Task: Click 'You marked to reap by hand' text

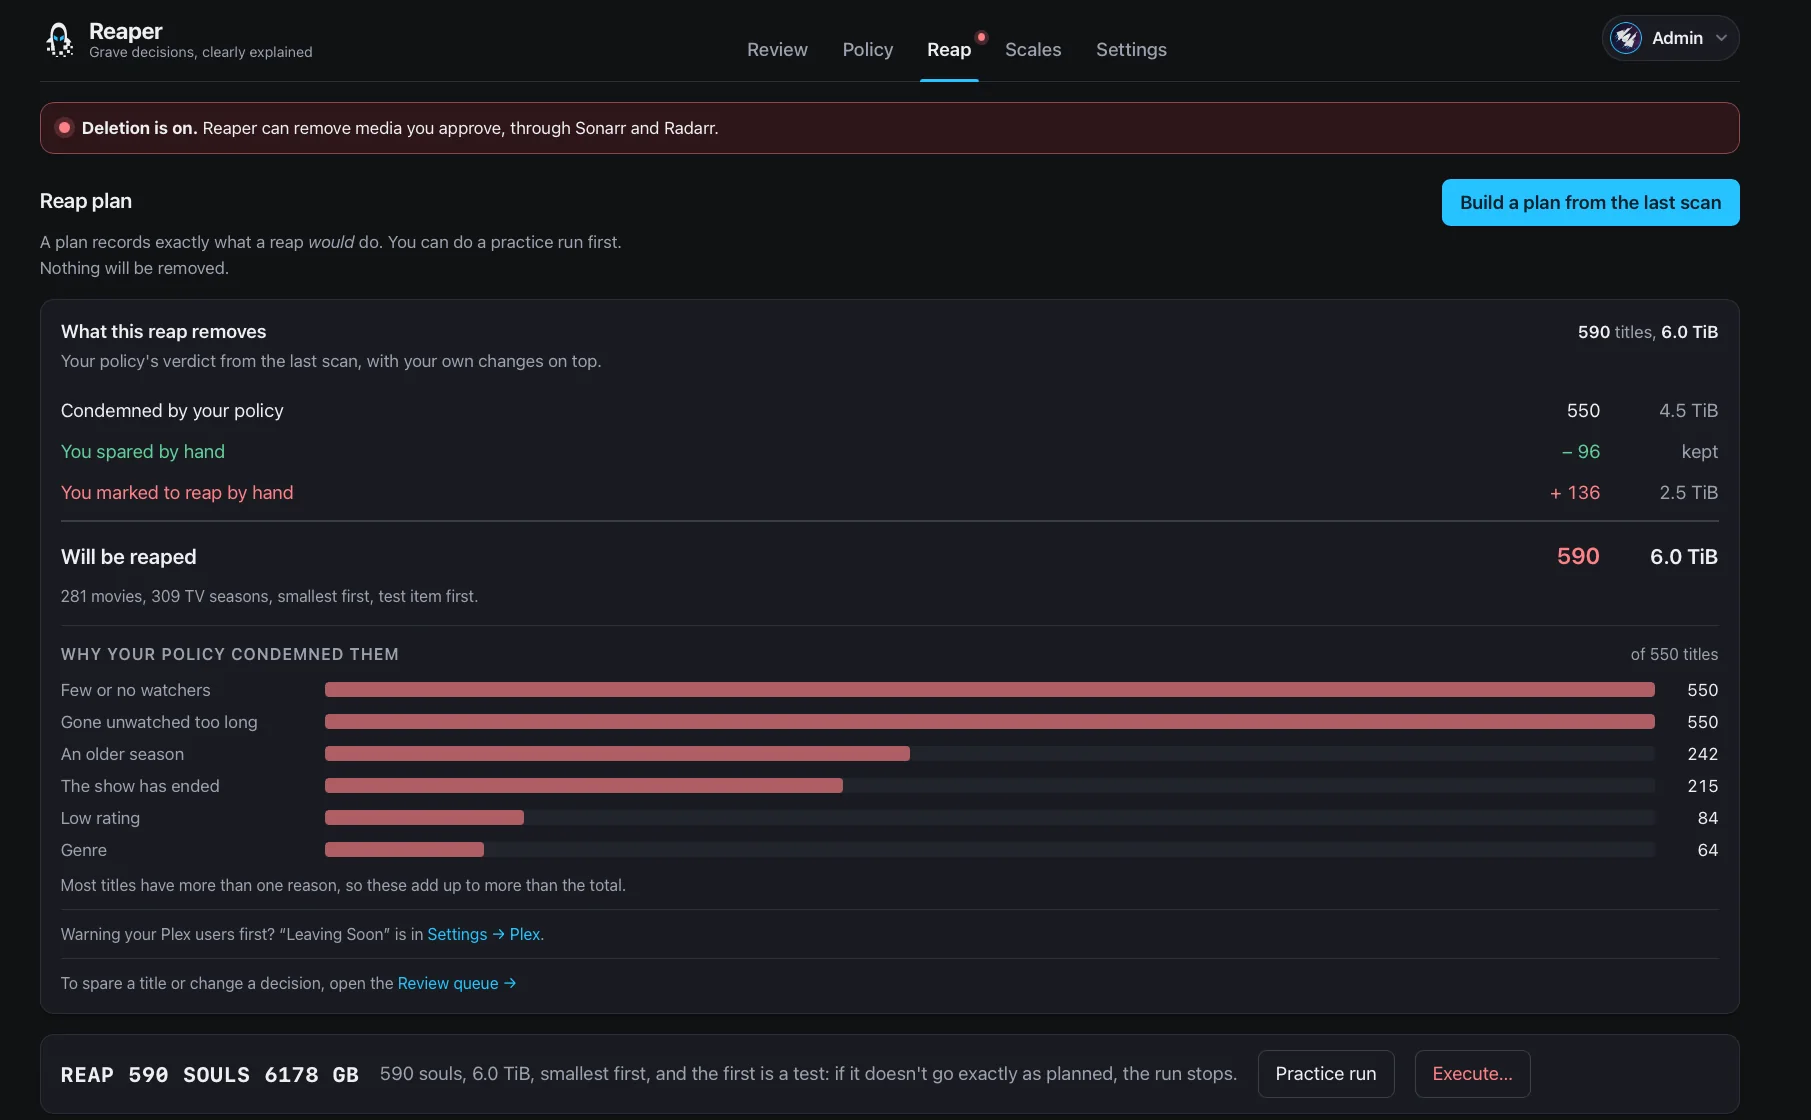Action: click(177, 493)
